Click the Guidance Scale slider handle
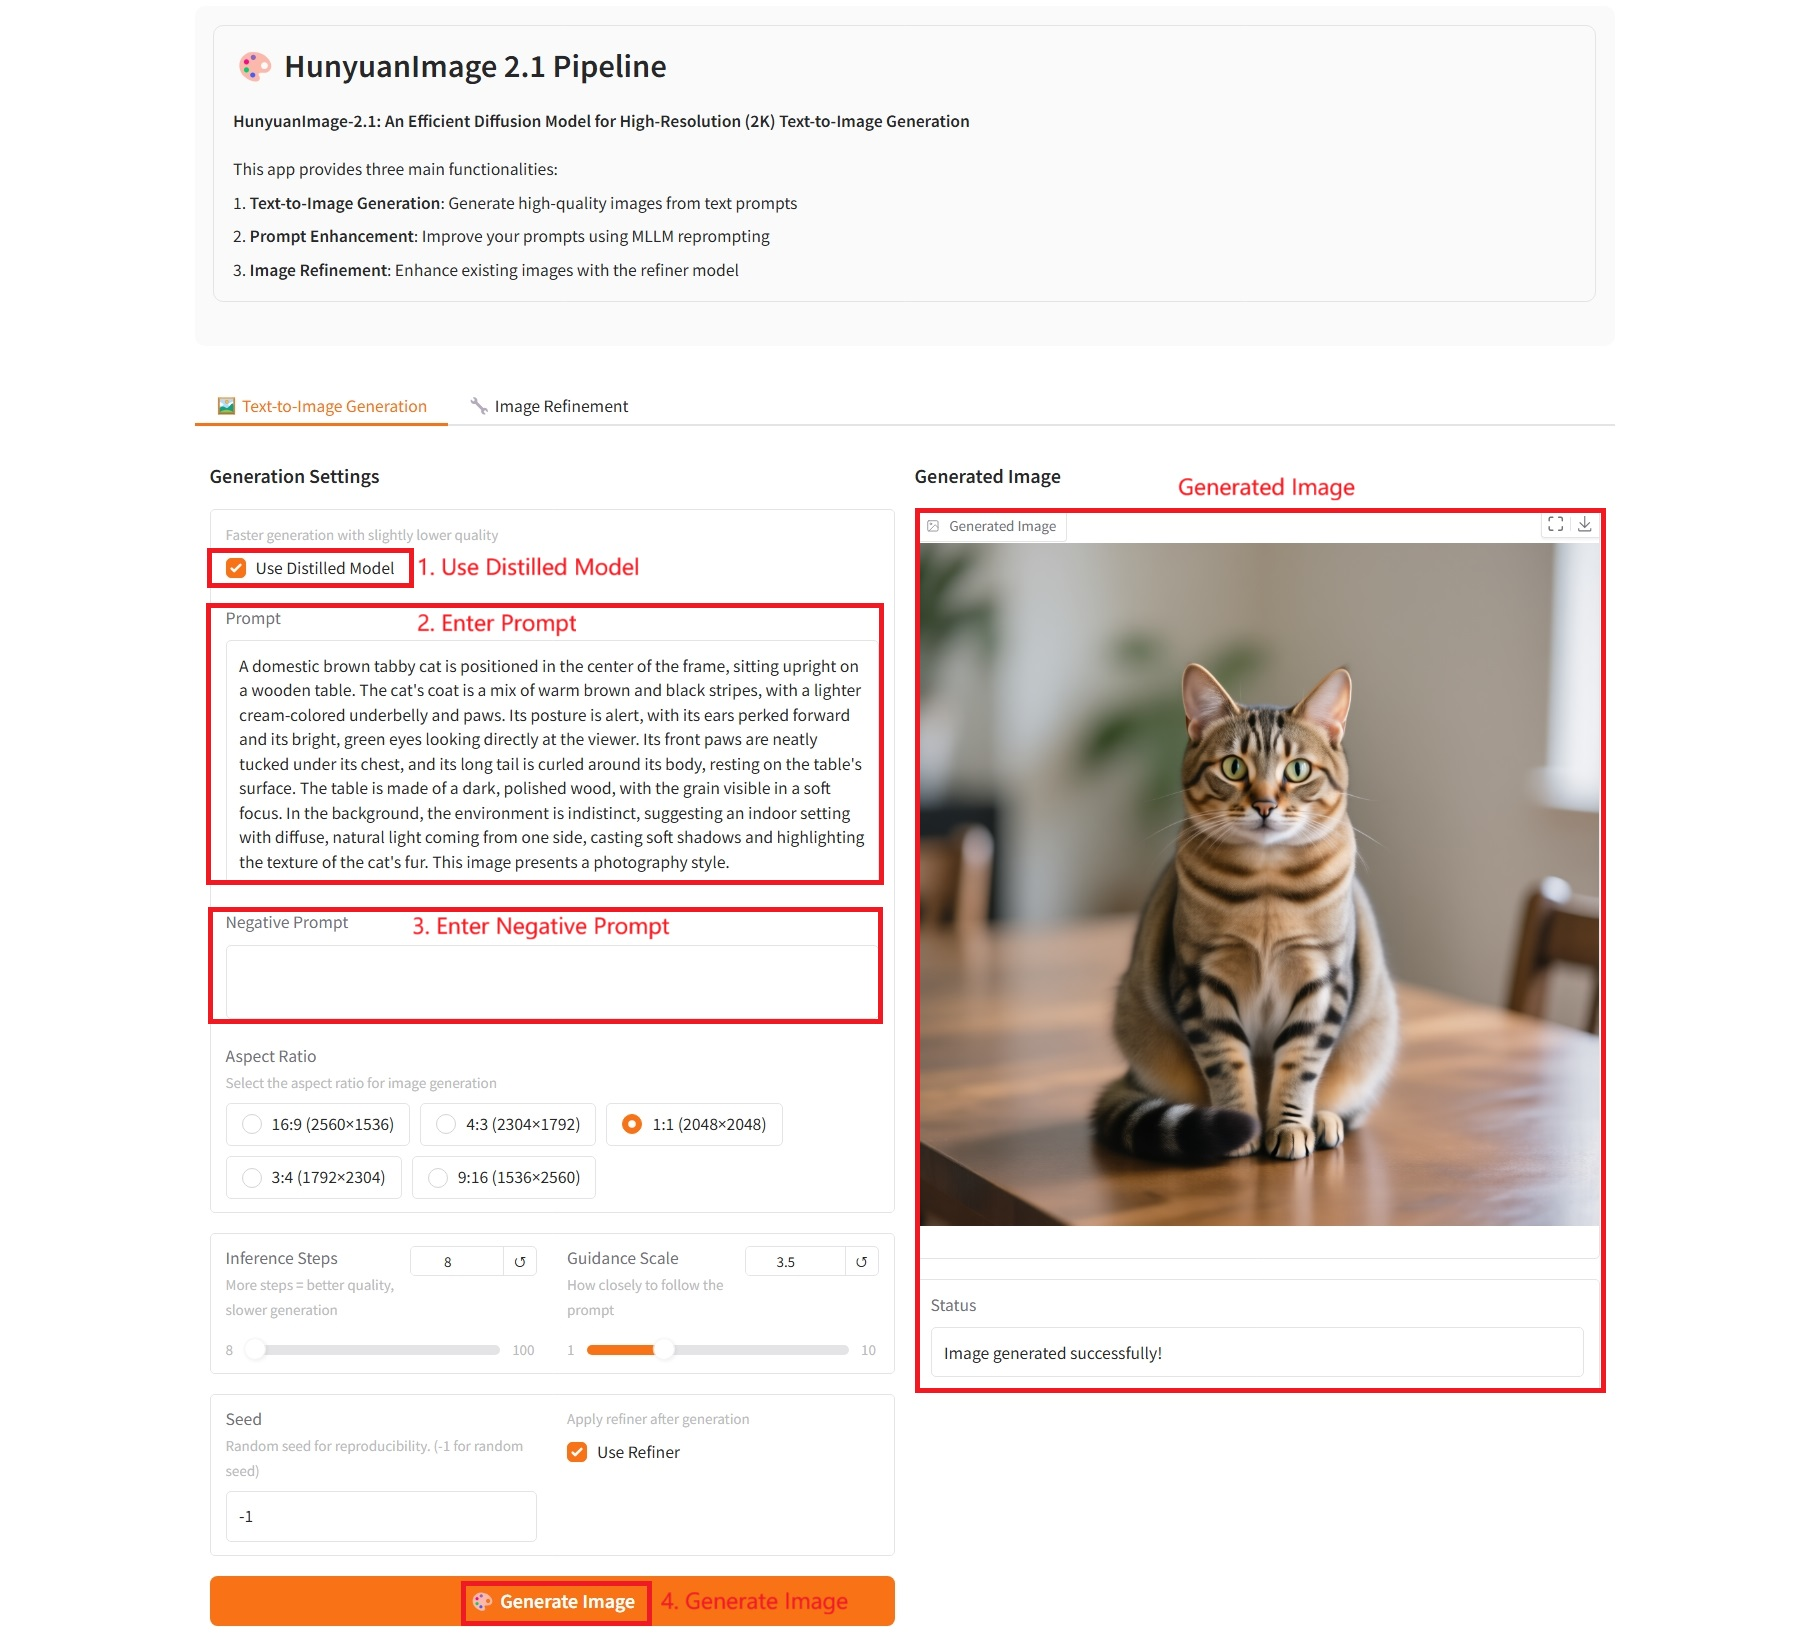Viewport: 1798px width, 1652px height. coord(664,1350)
